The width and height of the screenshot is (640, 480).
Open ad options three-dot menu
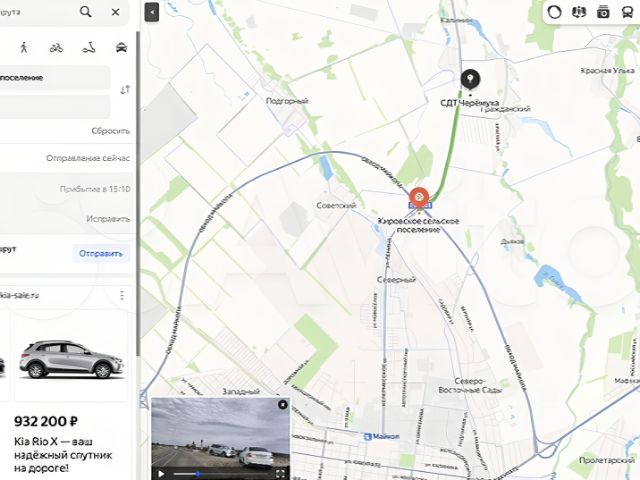pyautogui.click(x=122, y=296)
